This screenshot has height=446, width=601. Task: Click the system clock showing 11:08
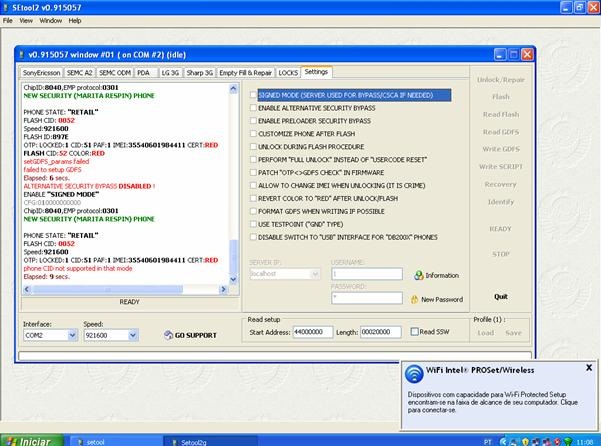[585, 442]
